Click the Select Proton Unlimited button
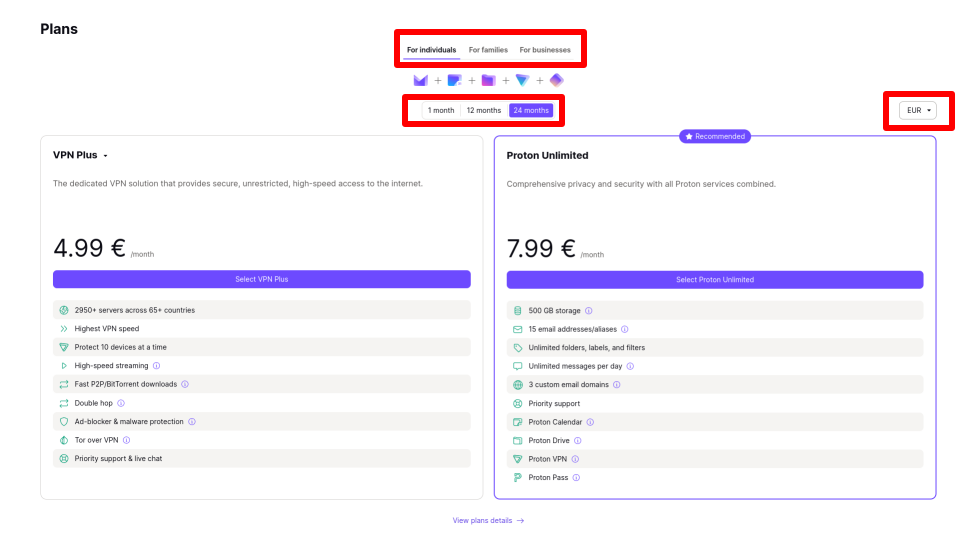The width and height of the screenshot is (976, 534). tap(715, 279)
